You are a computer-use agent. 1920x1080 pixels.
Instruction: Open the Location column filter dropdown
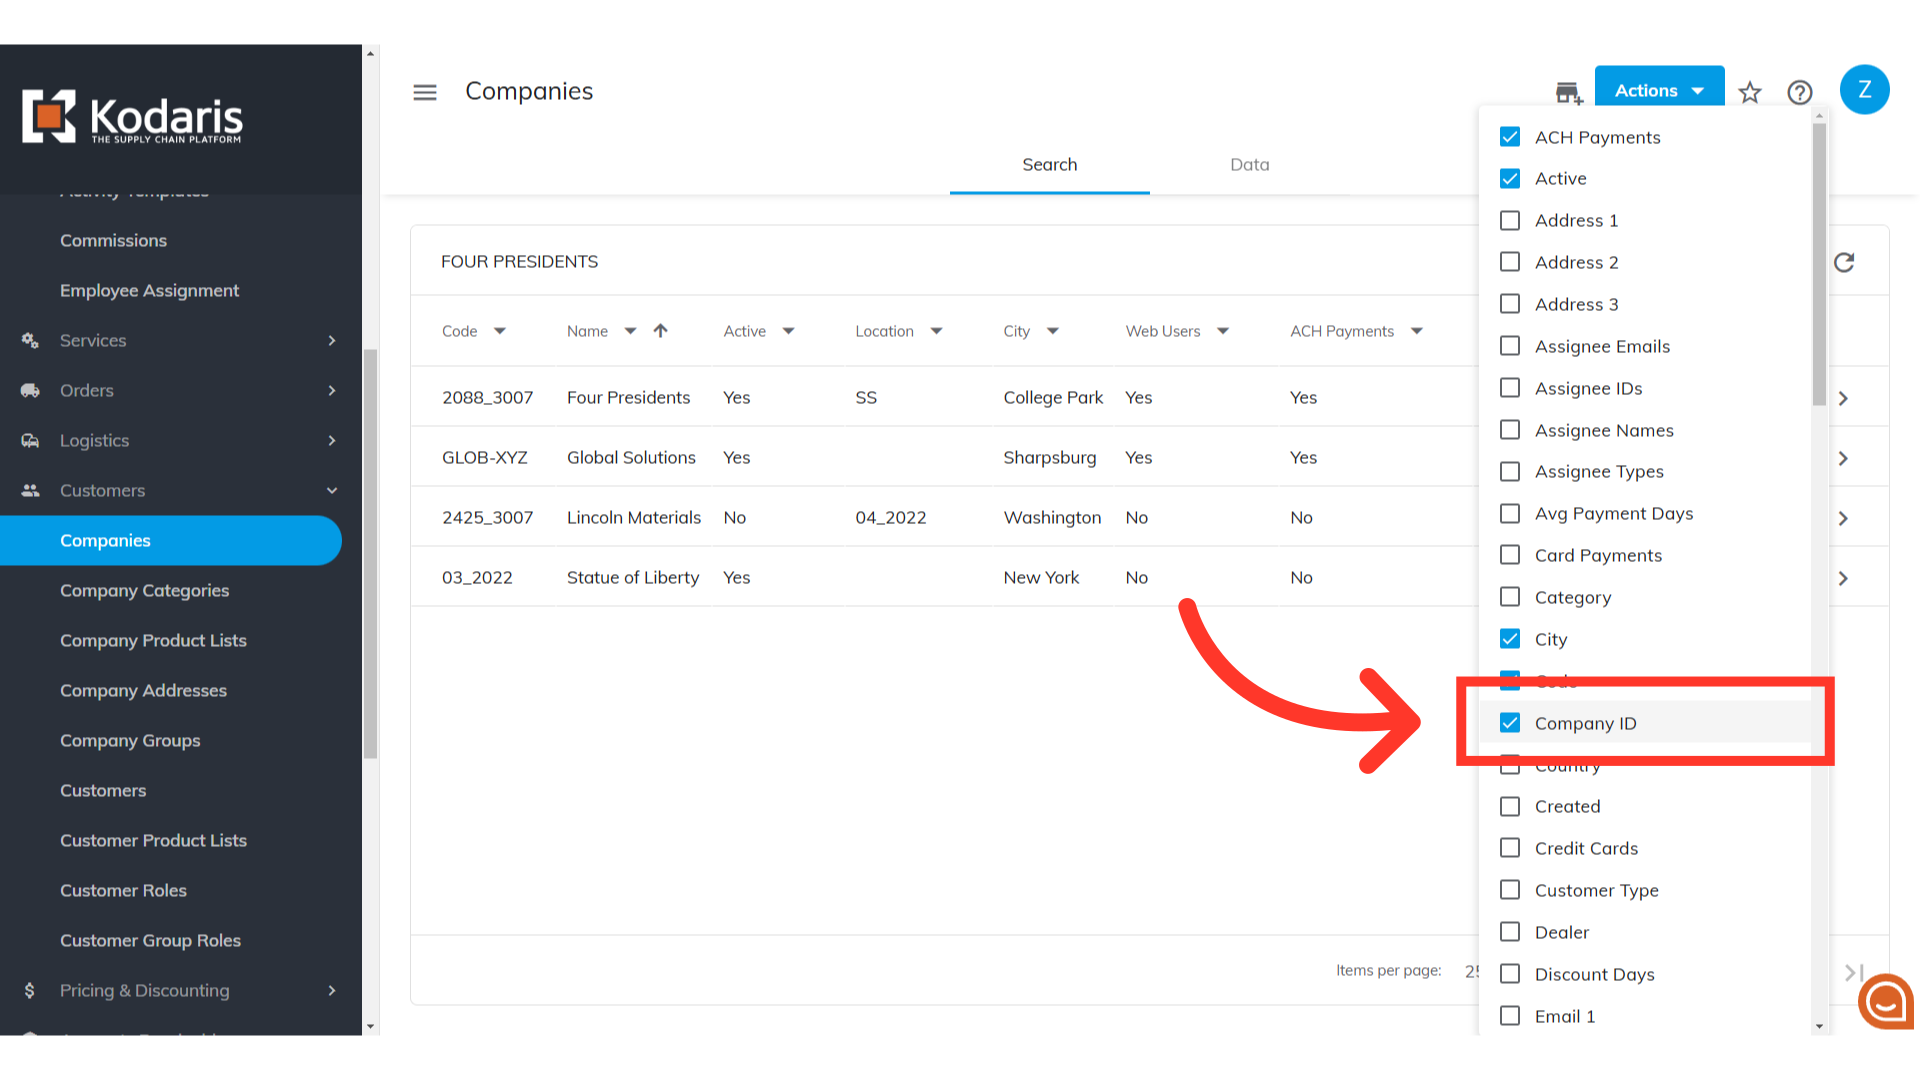pyautogui.click(x=936, y=331)
